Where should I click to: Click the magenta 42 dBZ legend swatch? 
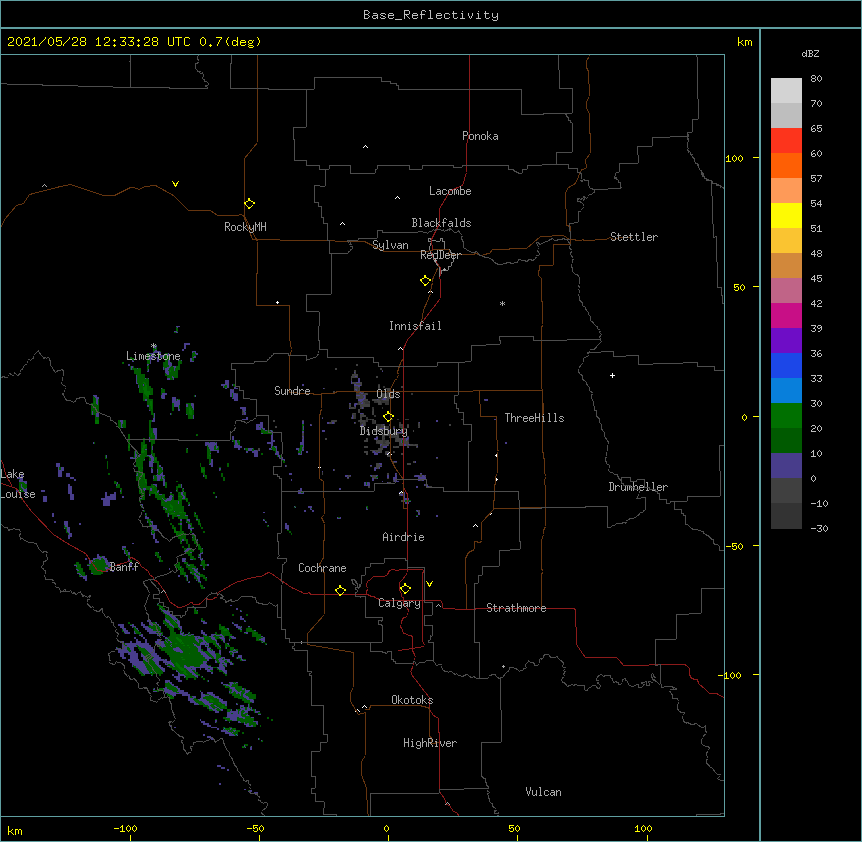(x=786, y=316)
